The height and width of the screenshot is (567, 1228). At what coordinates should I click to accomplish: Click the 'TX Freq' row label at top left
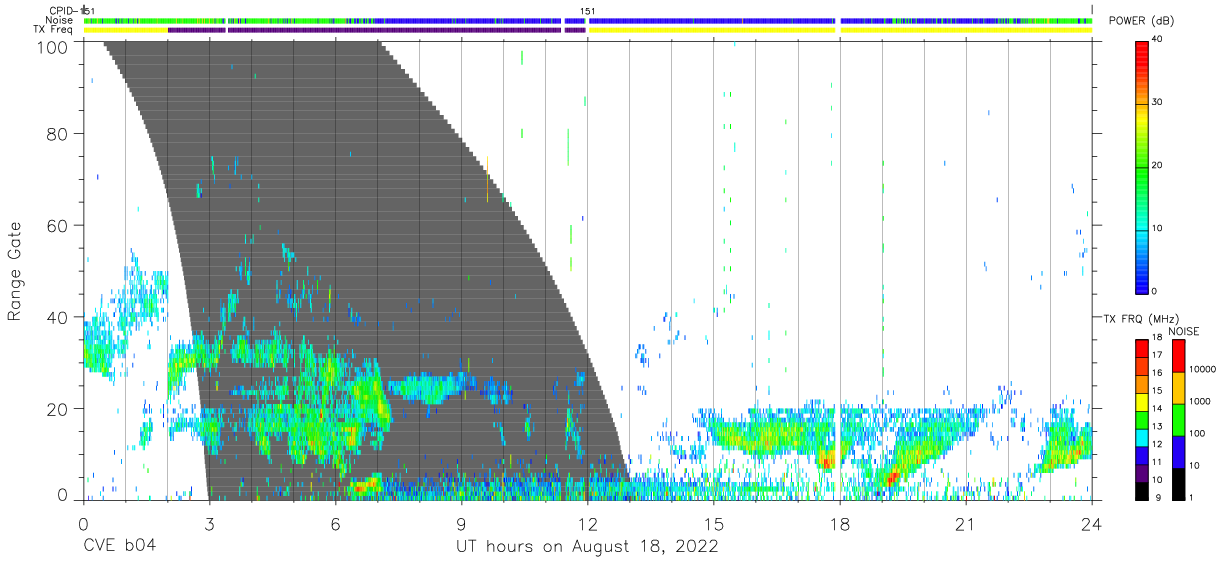tap(54, 30)
